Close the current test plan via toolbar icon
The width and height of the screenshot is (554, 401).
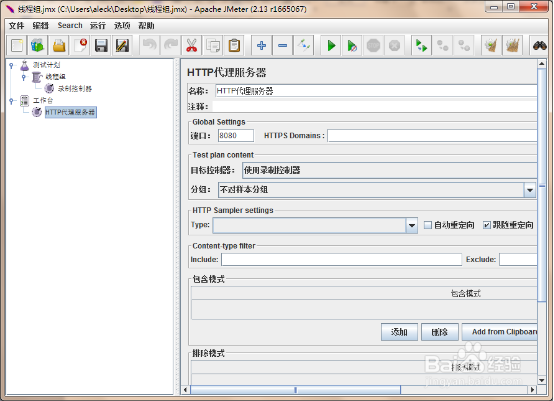(80, 46)
